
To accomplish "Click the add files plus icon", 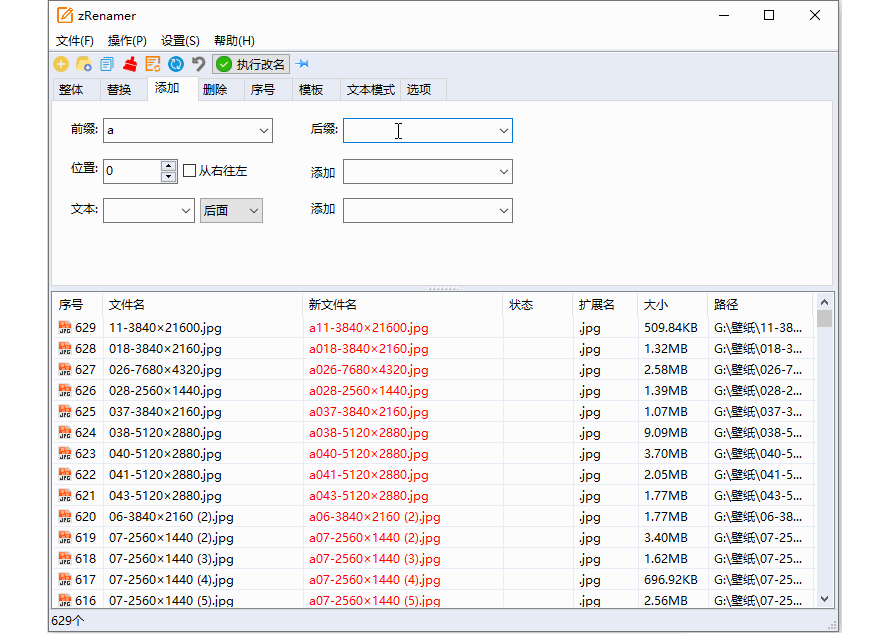I will pyautogui.click(x=59, y=63).
